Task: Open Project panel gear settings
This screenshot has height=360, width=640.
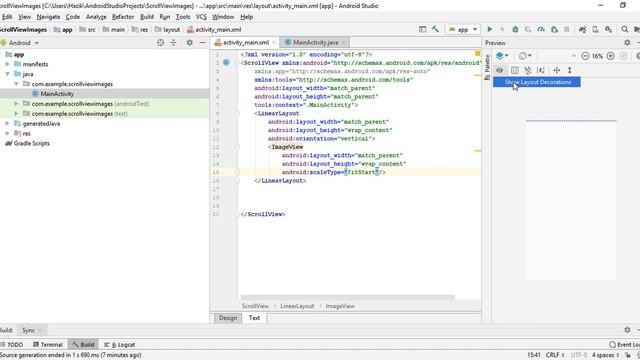Action: pyautogui.click(x=189, y=42)
